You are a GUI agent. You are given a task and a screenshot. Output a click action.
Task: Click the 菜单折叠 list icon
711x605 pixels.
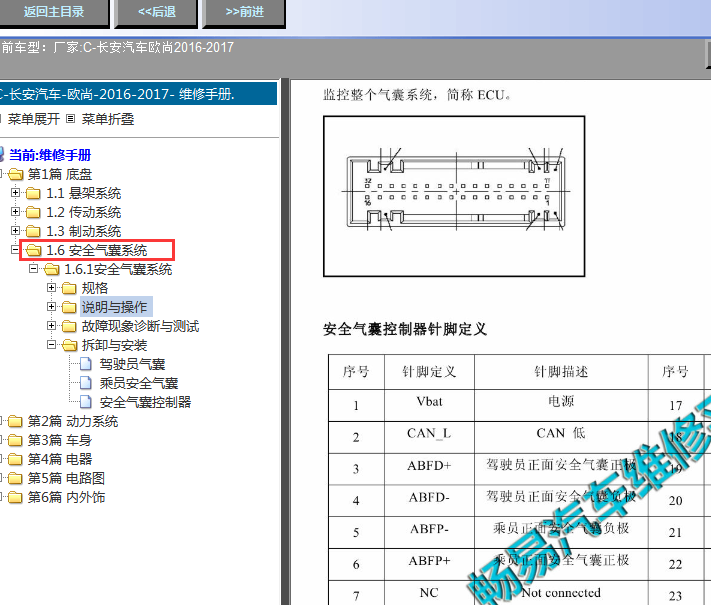[x=70, y=119]
